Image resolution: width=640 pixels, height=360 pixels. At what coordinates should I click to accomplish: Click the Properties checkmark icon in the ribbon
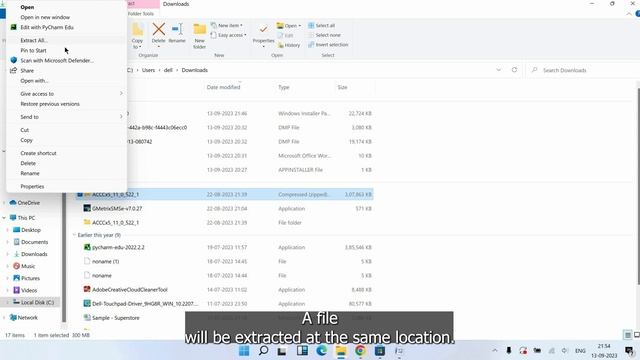point(263,29)
